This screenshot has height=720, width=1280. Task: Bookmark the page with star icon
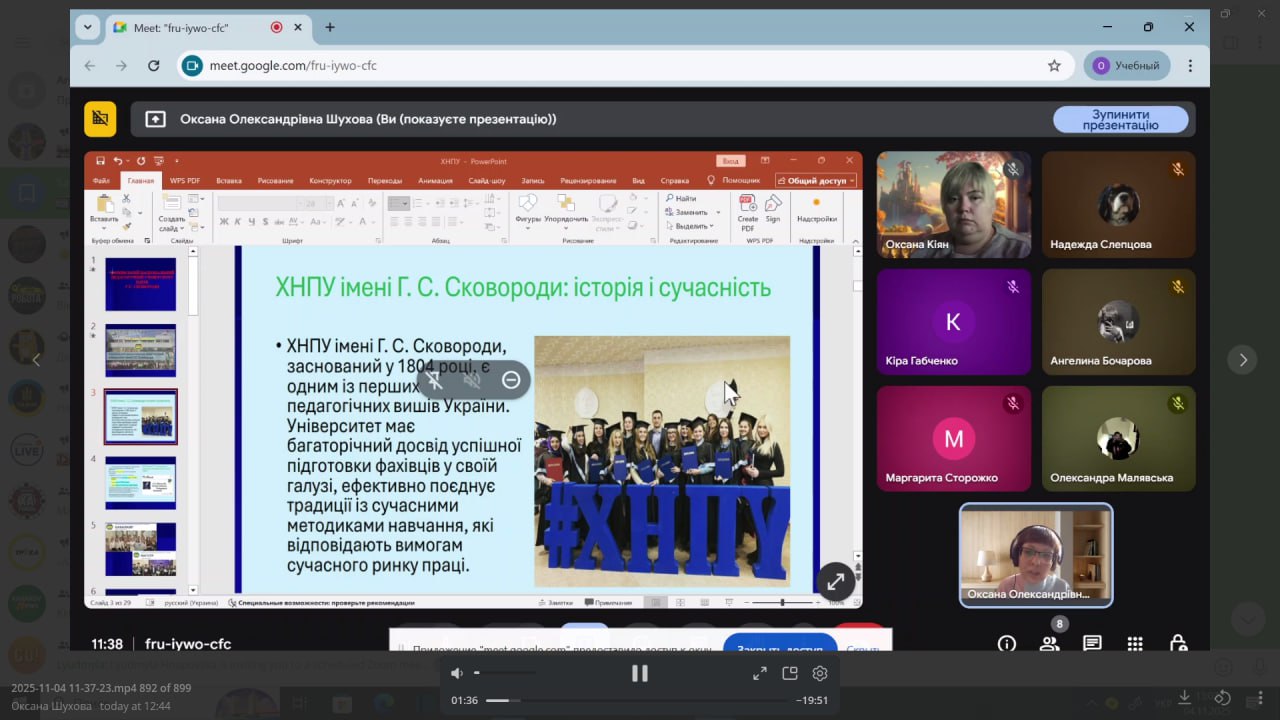(x=1054, y=66)
